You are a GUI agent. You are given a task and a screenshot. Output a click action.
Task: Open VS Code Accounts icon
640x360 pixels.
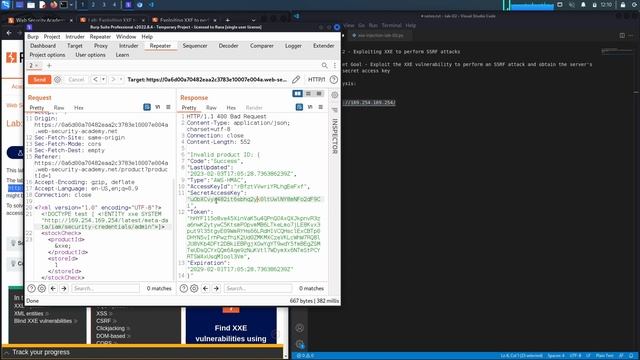pyautogui.click(x=300, y=328)
